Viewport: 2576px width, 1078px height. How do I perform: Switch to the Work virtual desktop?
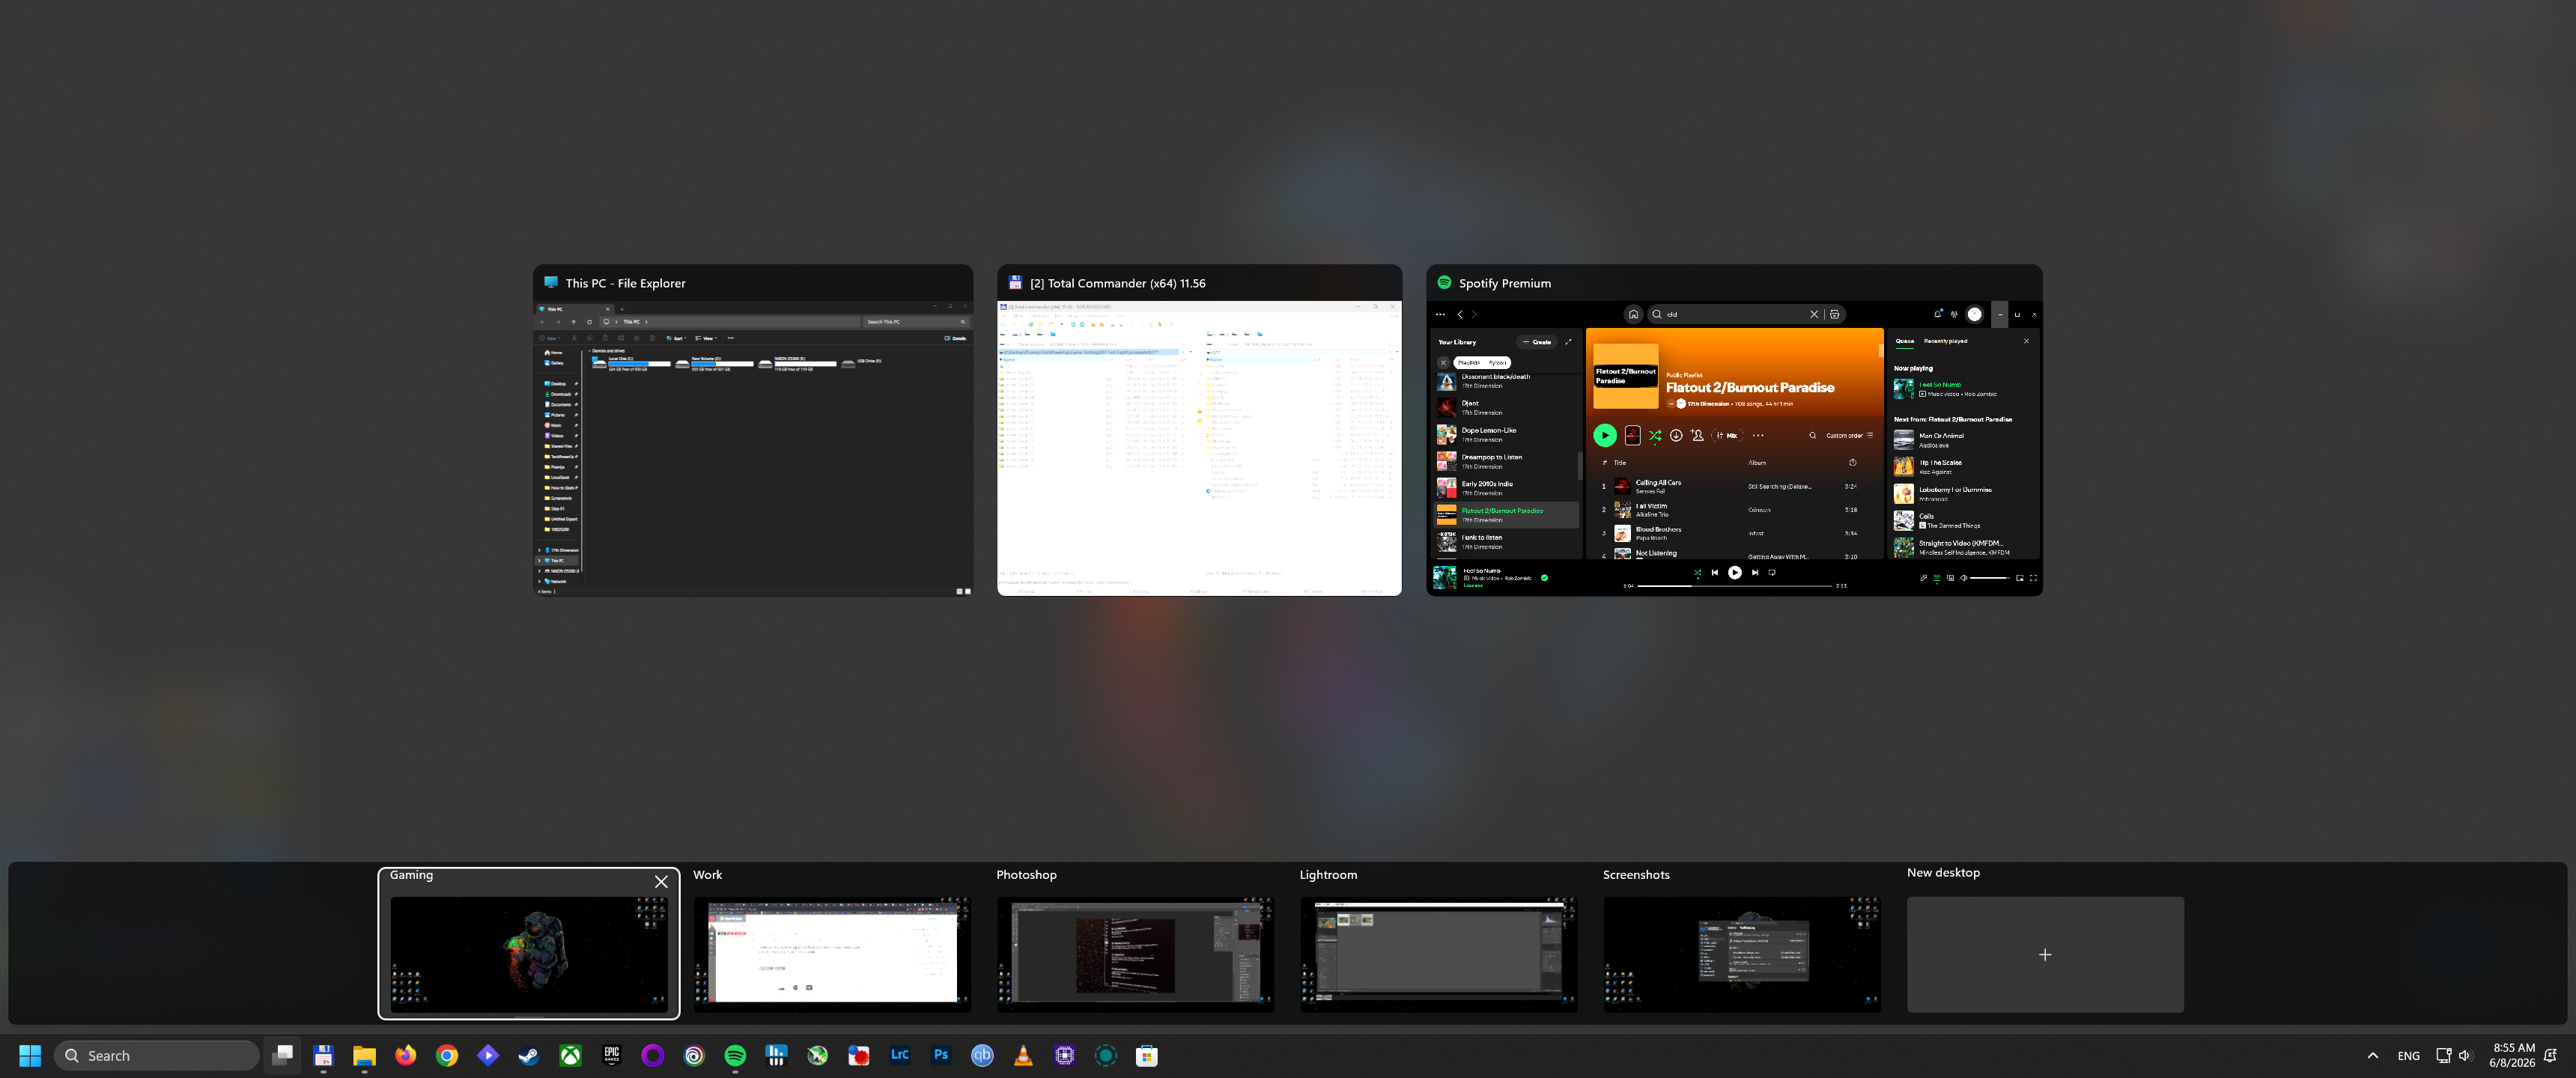tap(832, 954)
